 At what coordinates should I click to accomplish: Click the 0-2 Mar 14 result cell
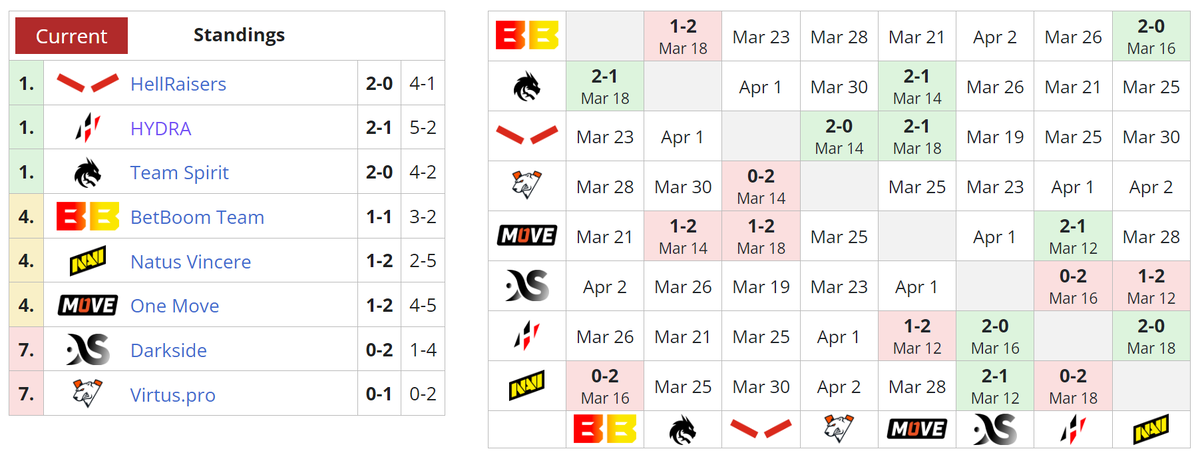[x=761, y=187]
